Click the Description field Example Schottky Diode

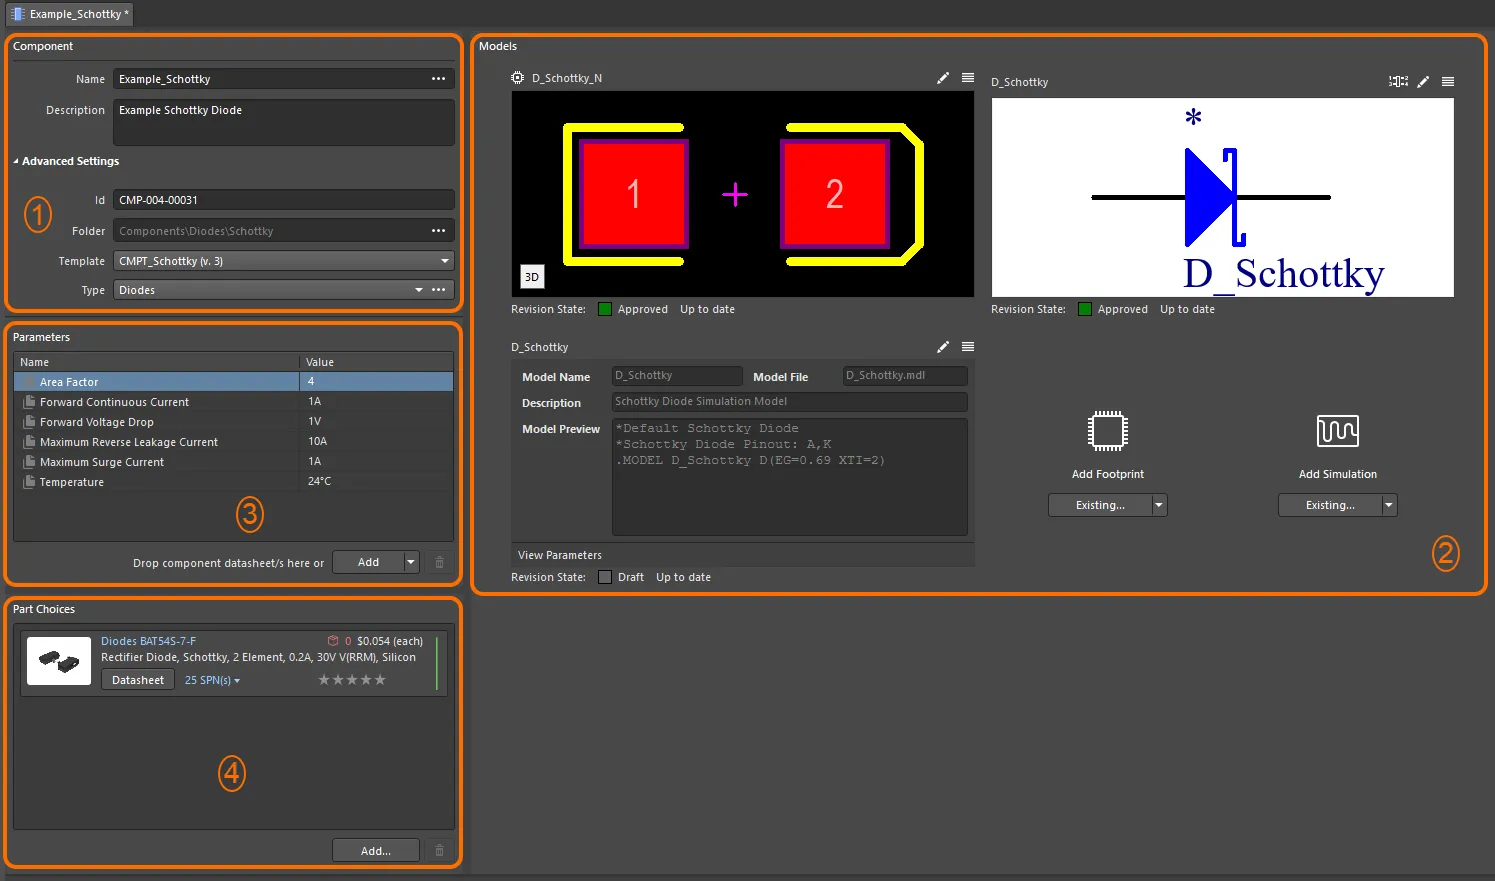click(x=284, y=122)
